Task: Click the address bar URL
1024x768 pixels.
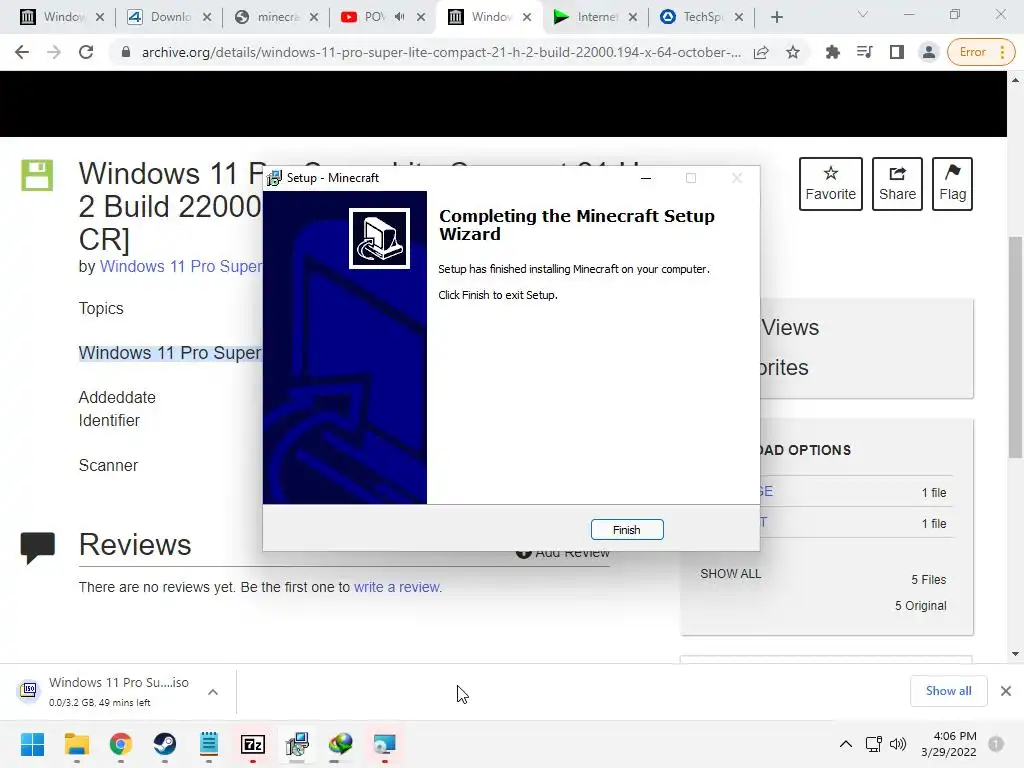Action: pyautogui.click(x=441, y=52)
